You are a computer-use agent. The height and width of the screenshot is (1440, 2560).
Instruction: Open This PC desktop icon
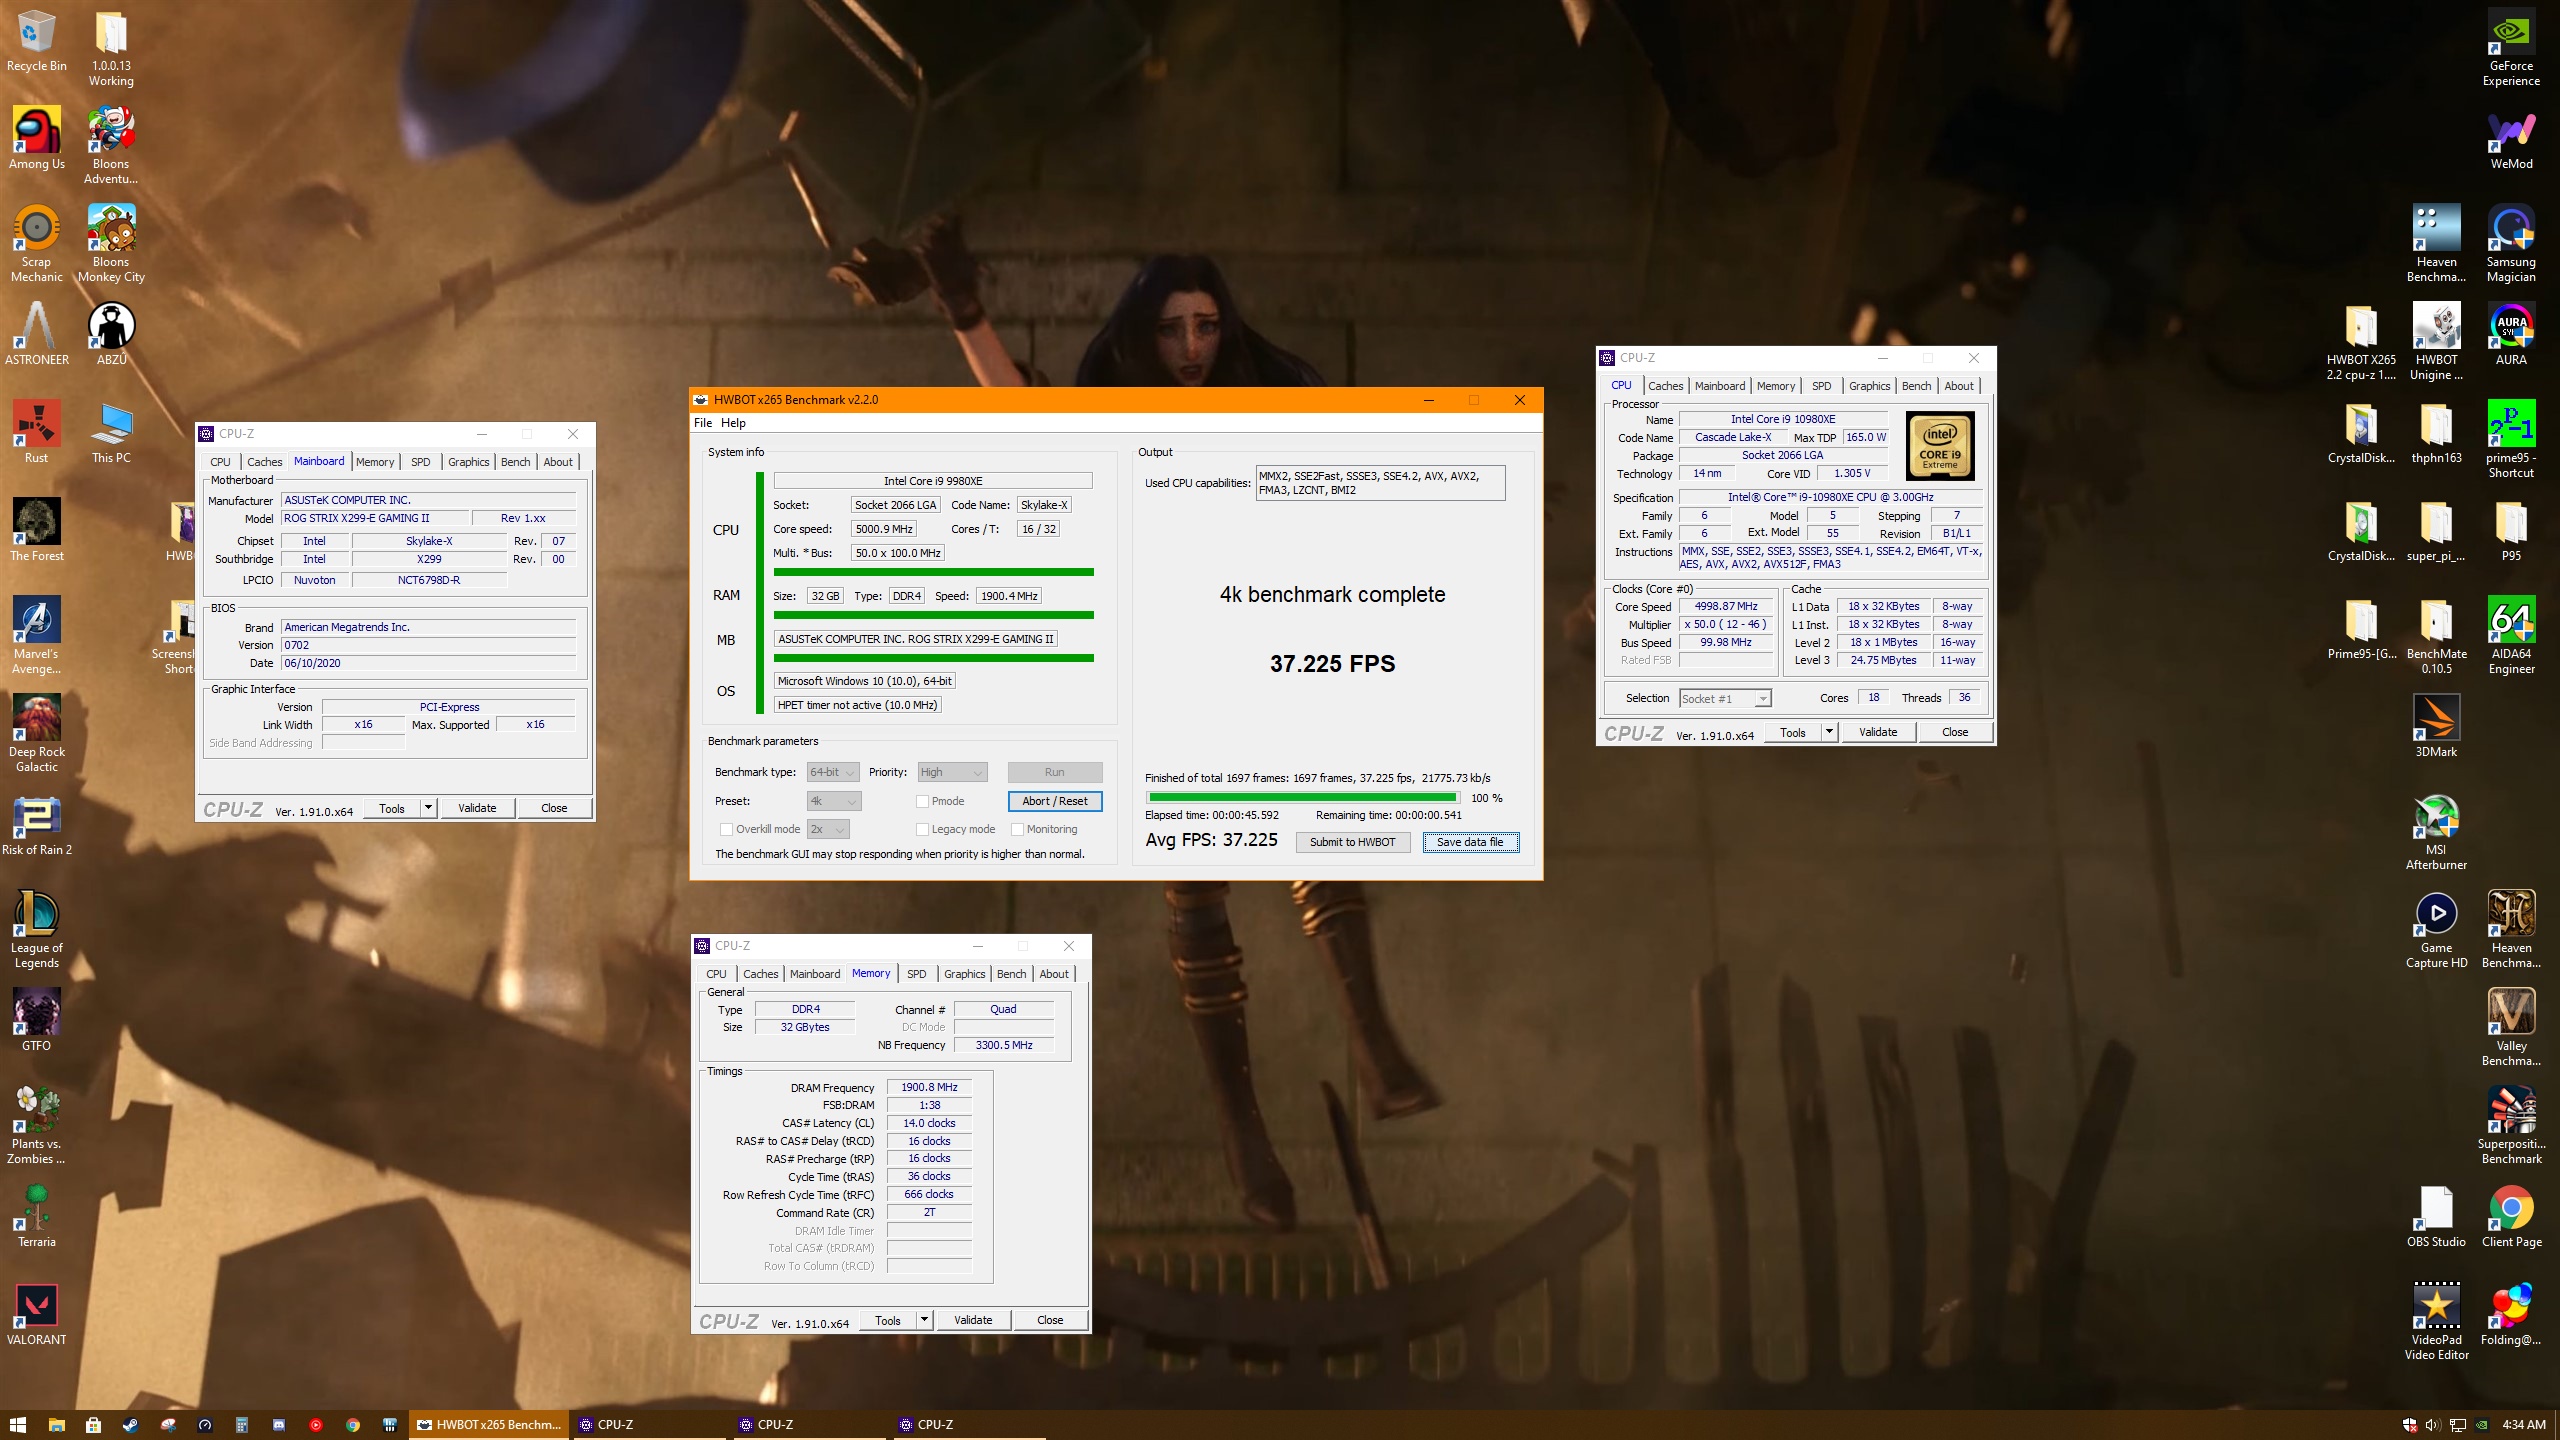click(111, 432)
